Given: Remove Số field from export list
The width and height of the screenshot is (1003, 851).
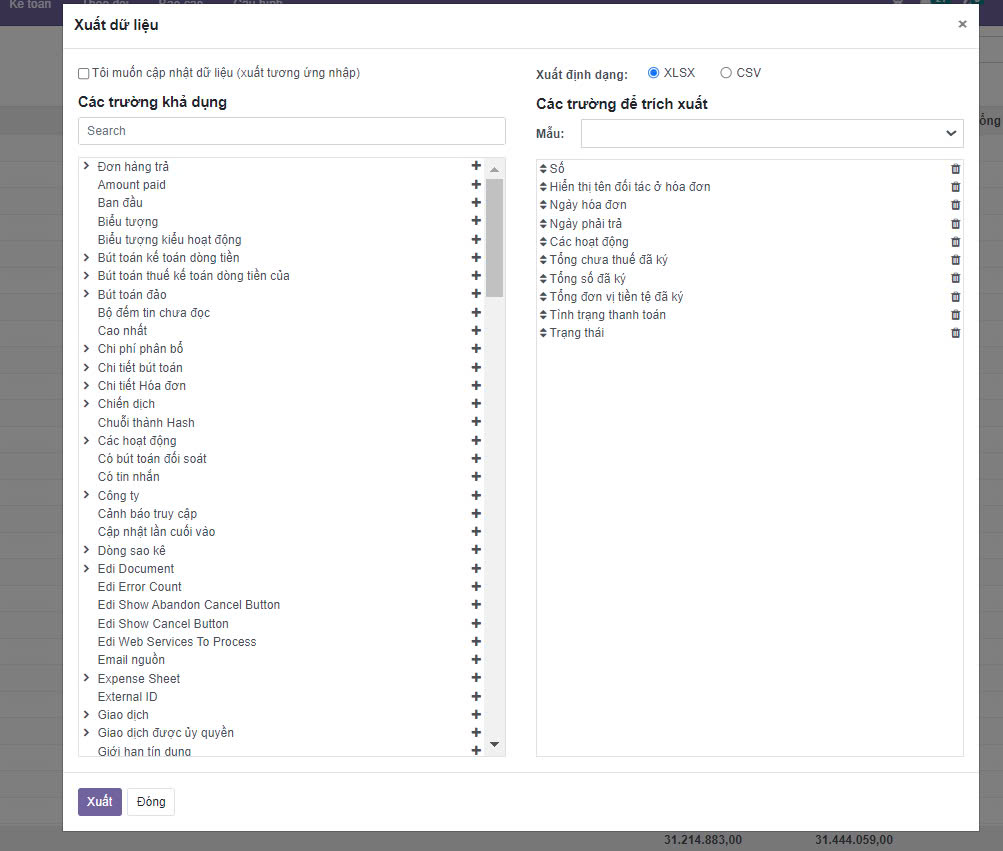Looking at the screenshot, I should pos(955,169).
